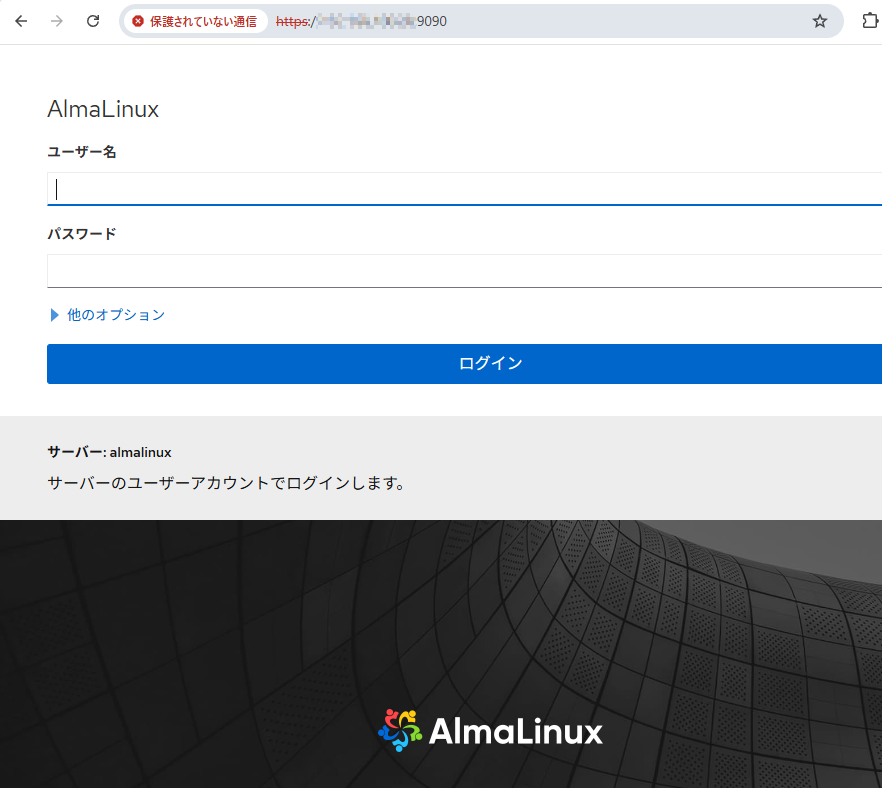The image size is (882, 788).
Task: Click the ユーザー名 field label
Action: pyautogui.click(x=82, y=152)
